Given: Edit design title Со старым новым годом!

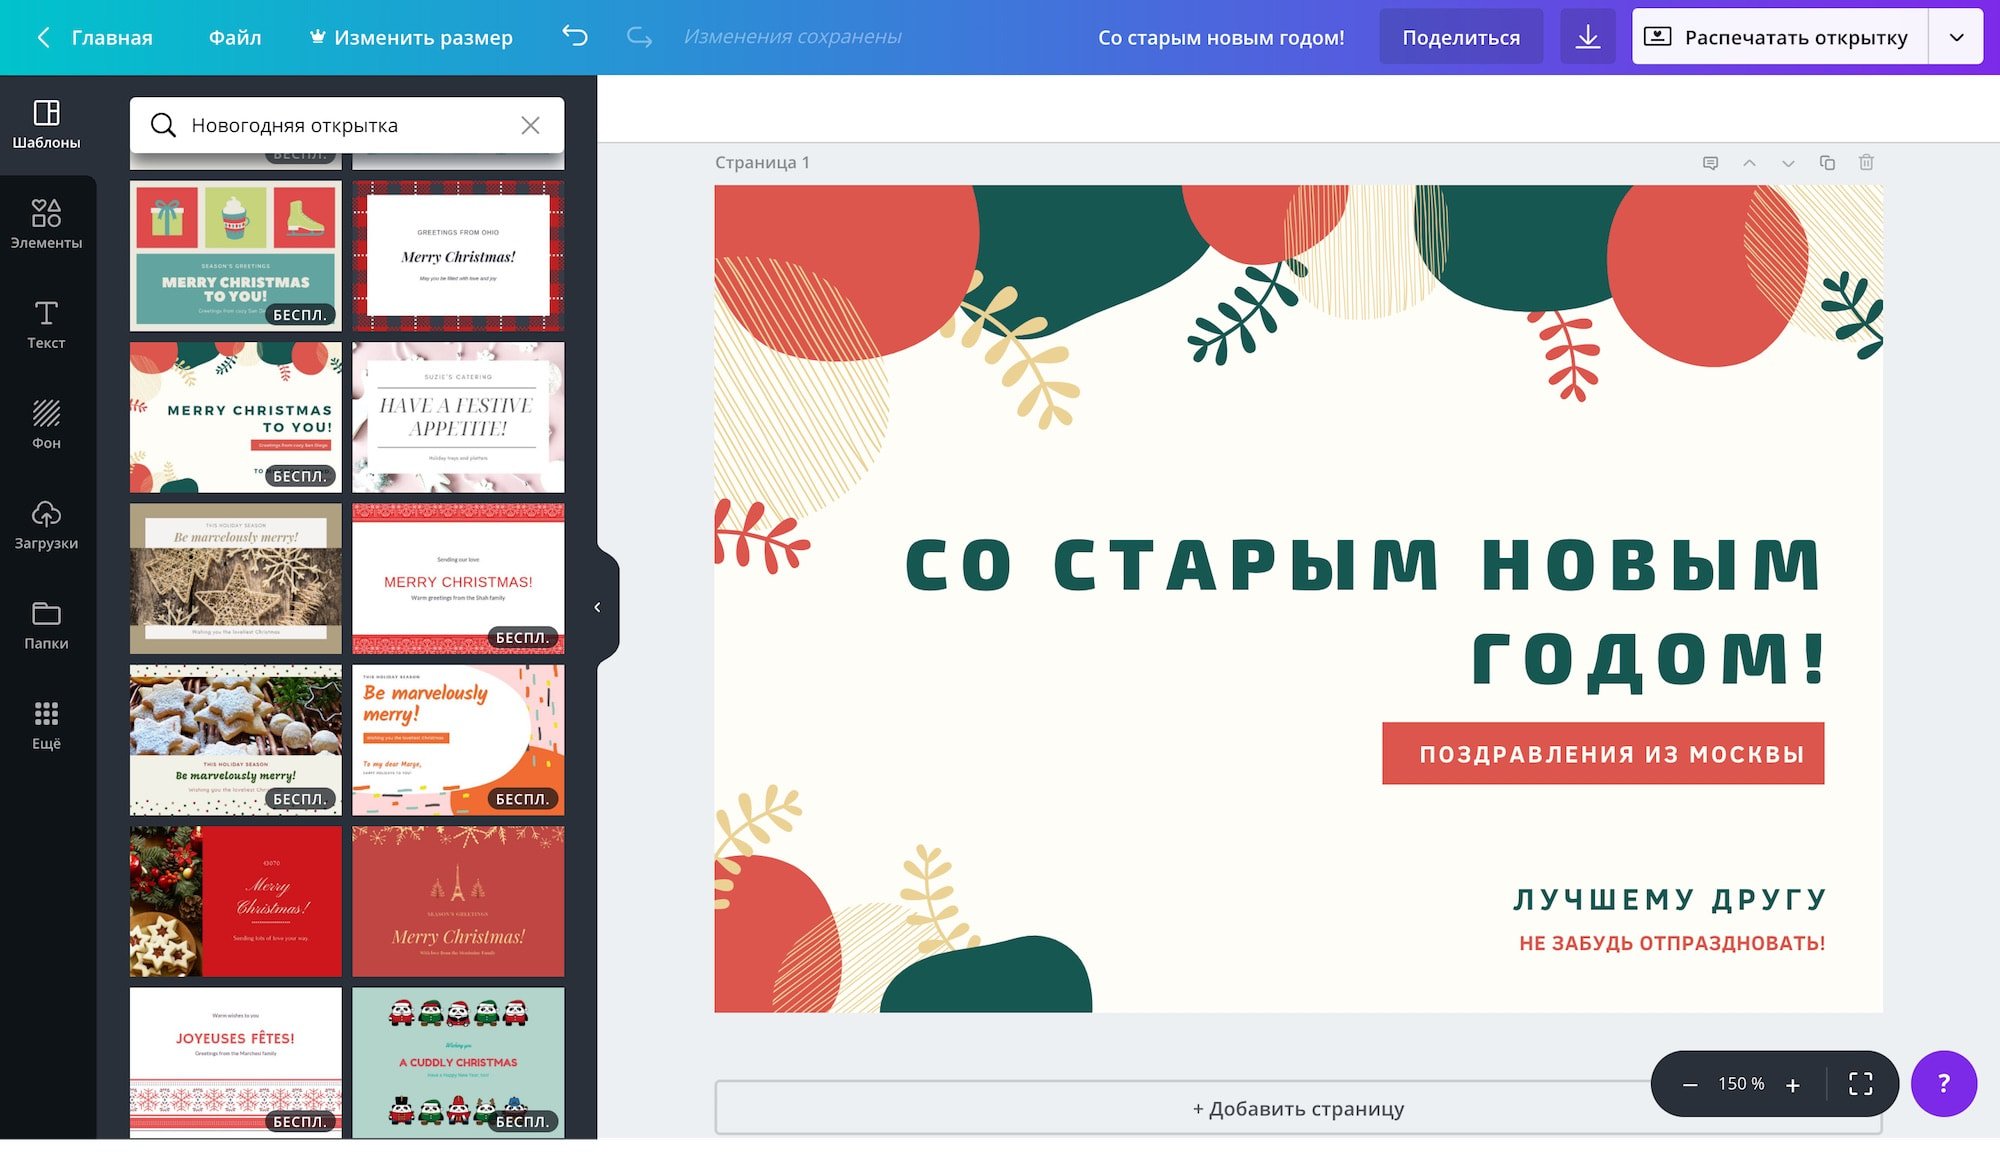Looking at the screenshot, I should (x=1221, y=37).
